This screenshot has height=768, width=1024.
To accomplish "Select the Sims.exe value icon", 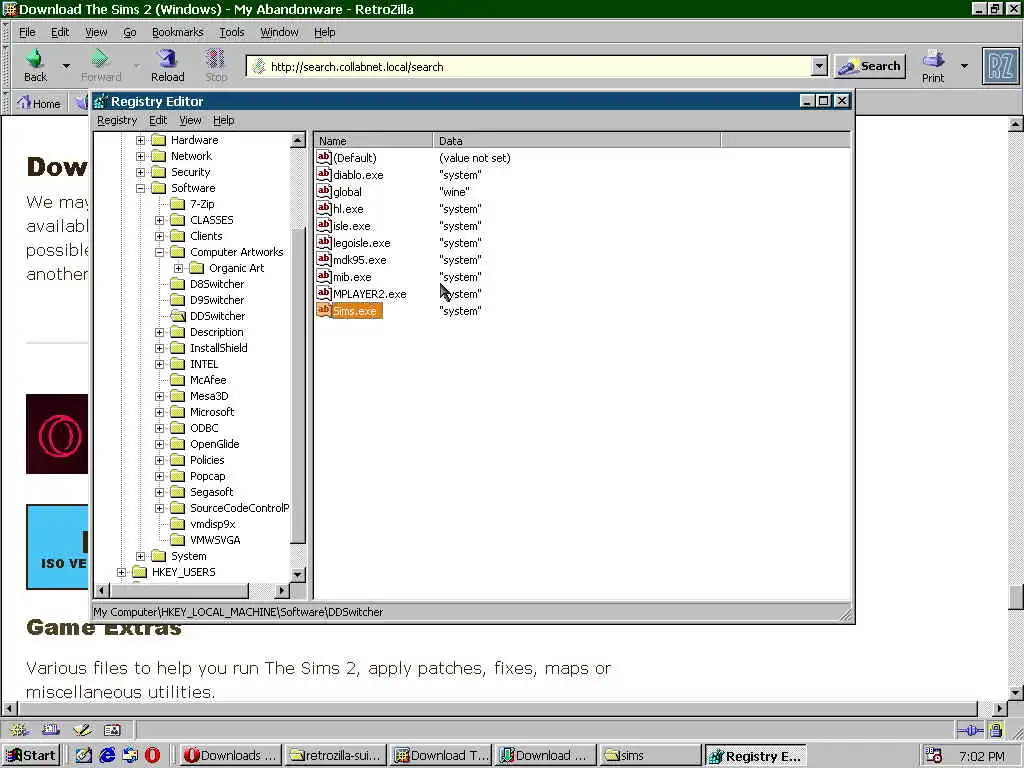I will (x=324, y=310).
